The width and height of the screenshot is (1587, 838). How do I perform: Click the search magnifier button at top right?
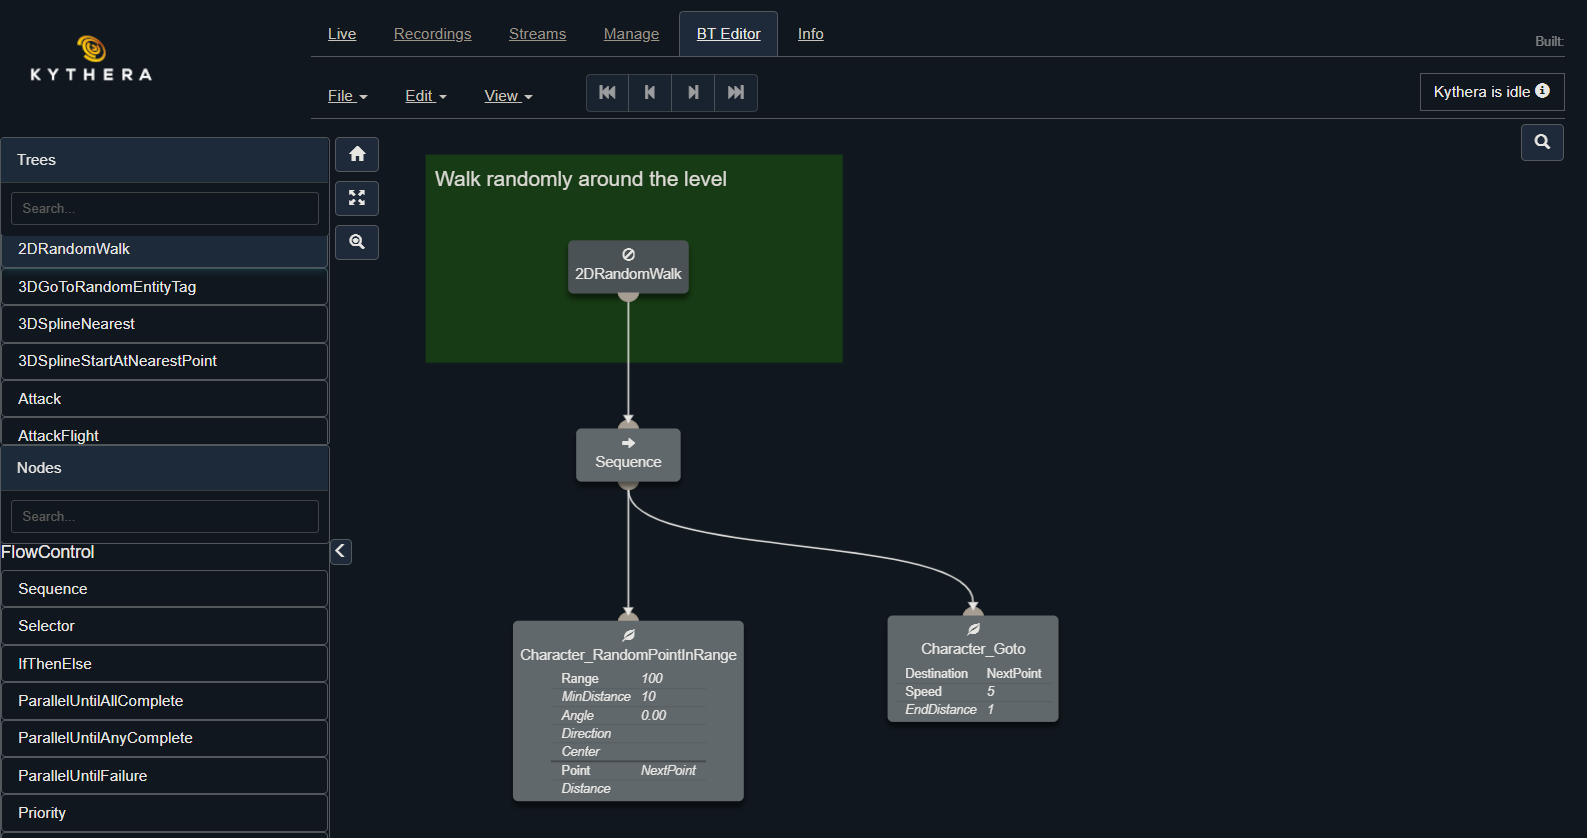1542,142
